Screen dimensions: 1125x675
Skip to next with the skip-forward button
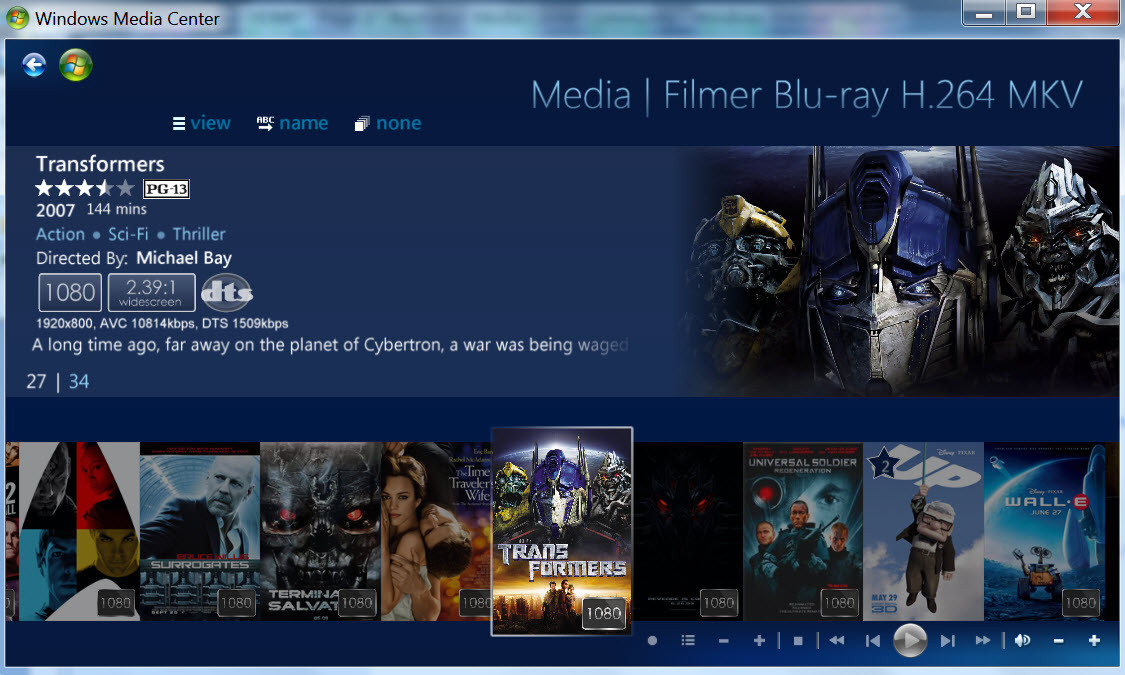pyautogui.click(x=948, y=641)
